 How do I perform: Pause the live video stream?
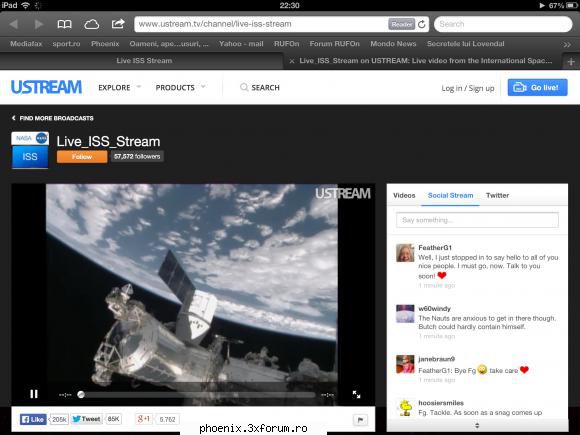[34, 394]
